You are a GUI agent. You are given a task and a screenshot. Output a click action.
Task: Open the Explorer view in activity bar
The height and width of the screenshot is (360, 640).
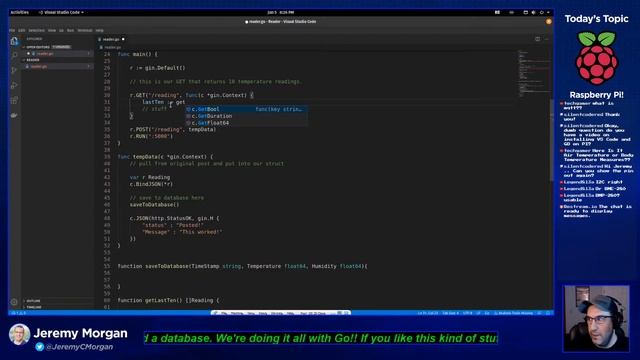tap(14, 41)
